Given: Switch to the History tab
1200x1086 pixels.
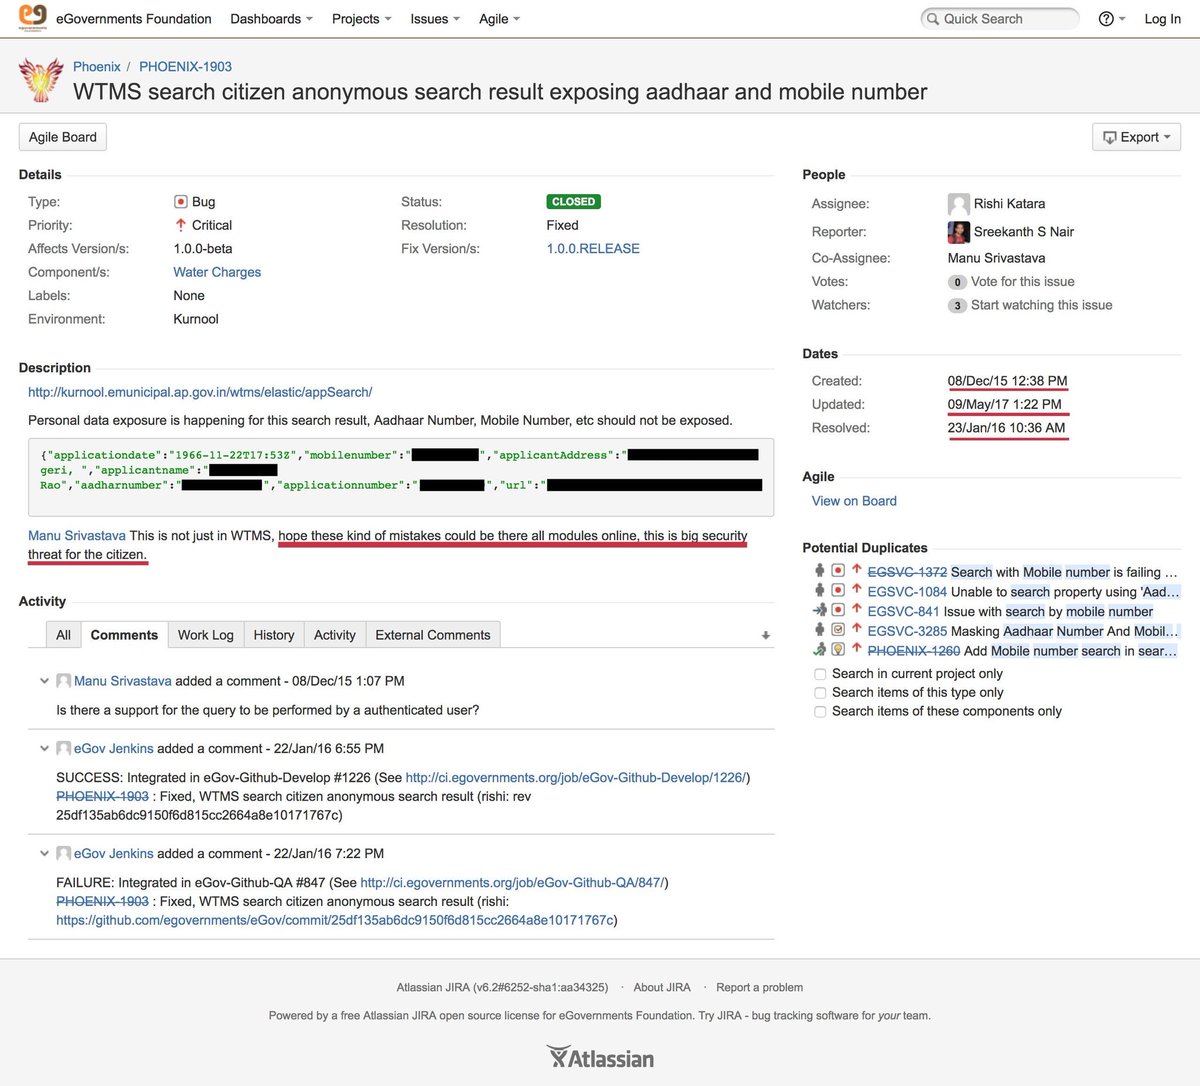Looking at the screenshot, I should (274, 635).
